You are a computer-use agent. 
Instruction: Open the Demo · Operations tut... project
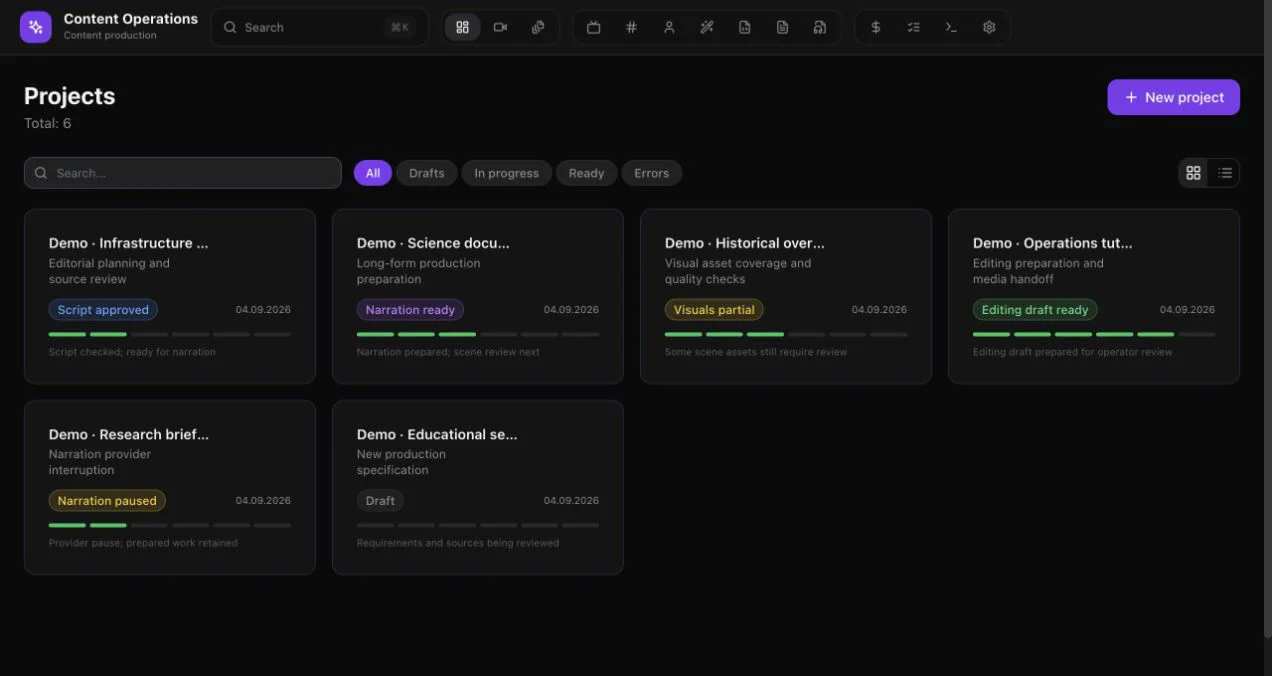1094,296
